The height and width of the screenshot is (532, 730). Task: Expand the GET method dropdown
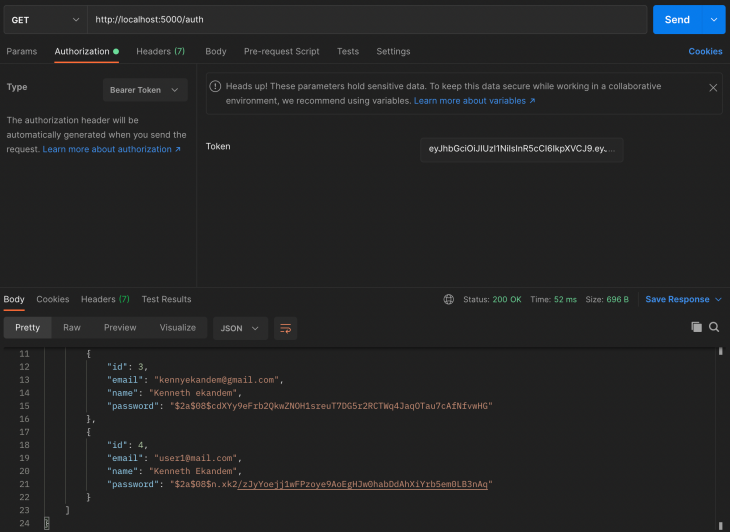tap(46, 20)
